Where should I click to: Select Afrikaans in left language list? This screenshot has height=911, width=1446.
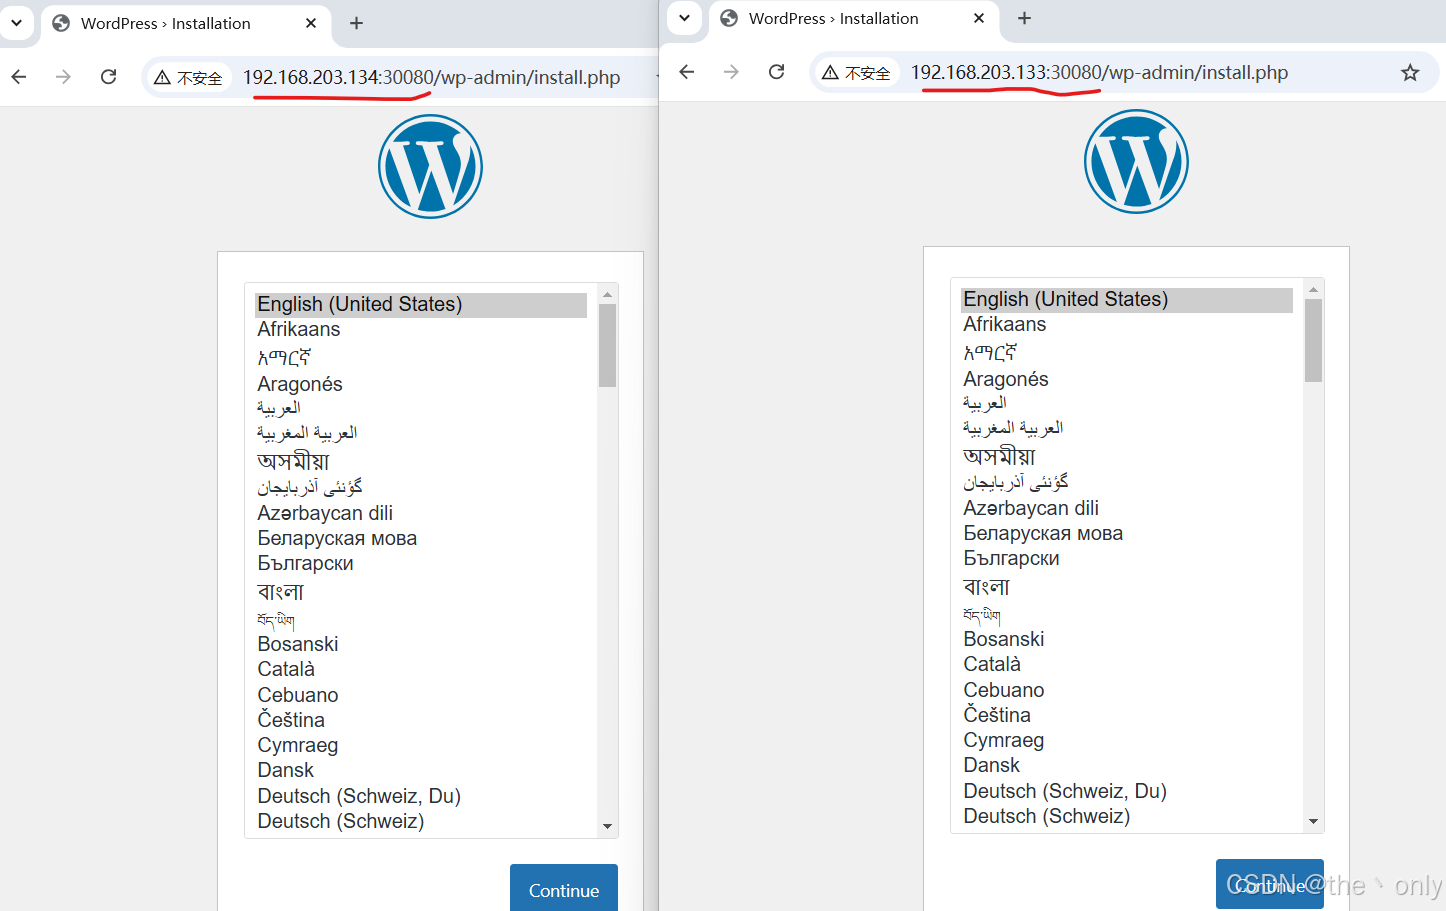coord(421,330)
